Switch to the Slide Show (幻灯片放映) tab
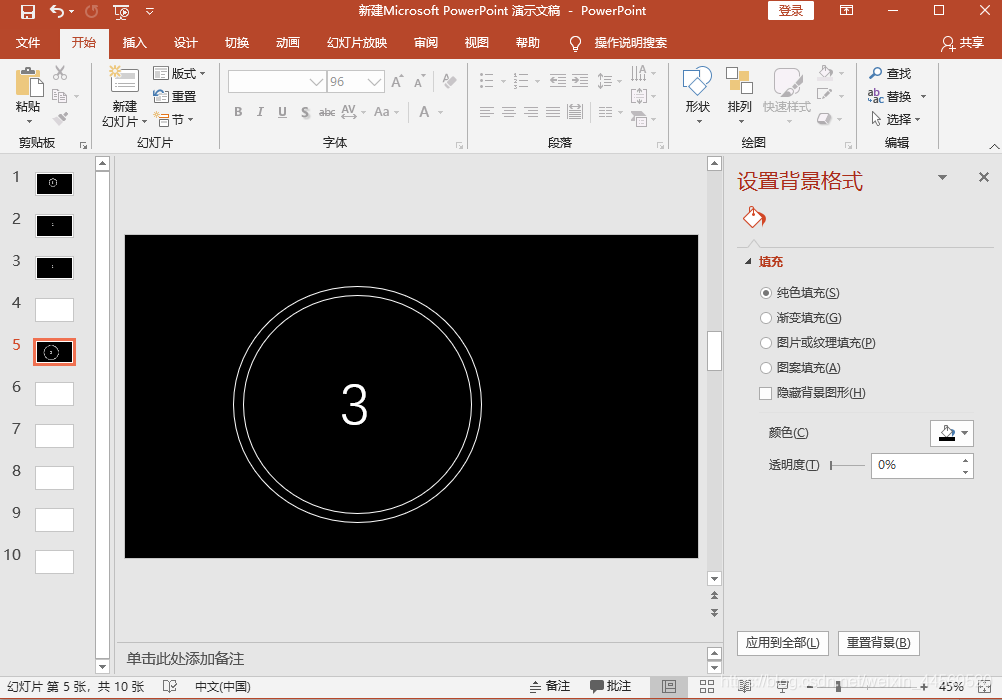Viewport: 1002px width, 700px height. (x=357, y=43)
